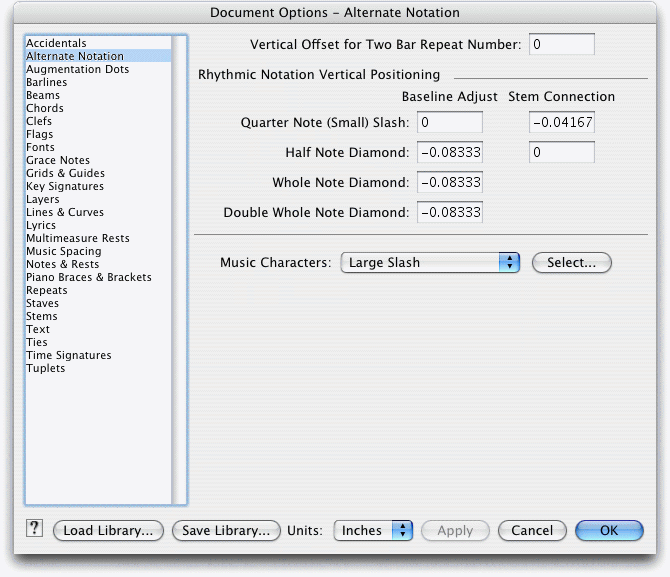
Task: Click Whole Note Diamond Baseline Adjust field
Action: coord(450,182)
